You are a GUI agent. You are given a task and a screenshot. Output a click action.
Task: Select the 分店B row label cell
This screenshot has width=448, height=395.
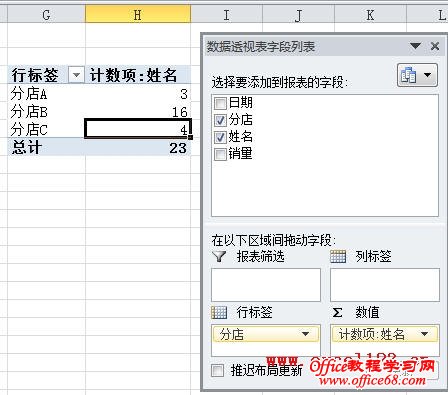pos(46,111)
